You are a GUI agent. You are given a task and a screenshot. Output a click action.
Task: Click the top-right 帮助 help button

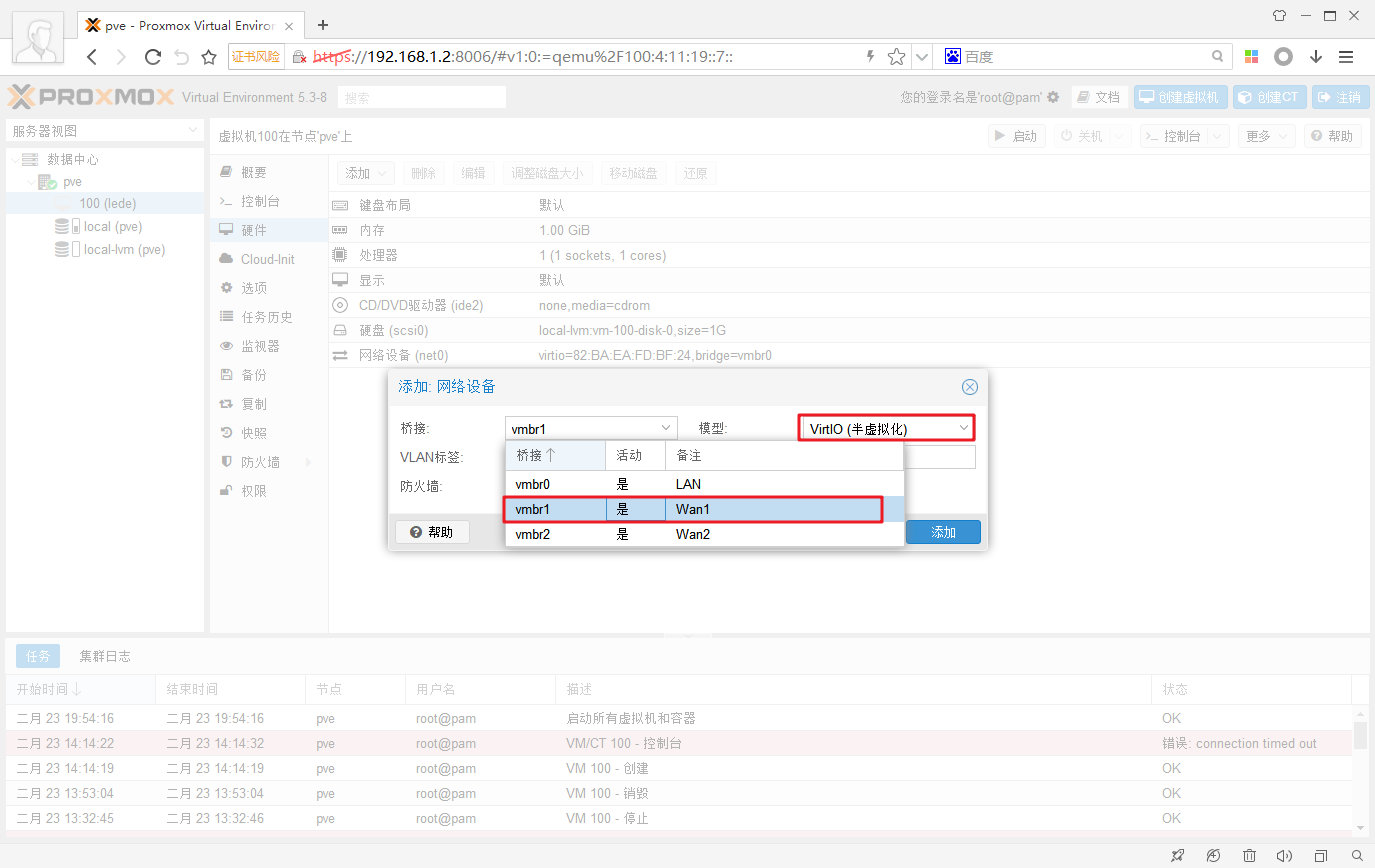click(1333, 136)
